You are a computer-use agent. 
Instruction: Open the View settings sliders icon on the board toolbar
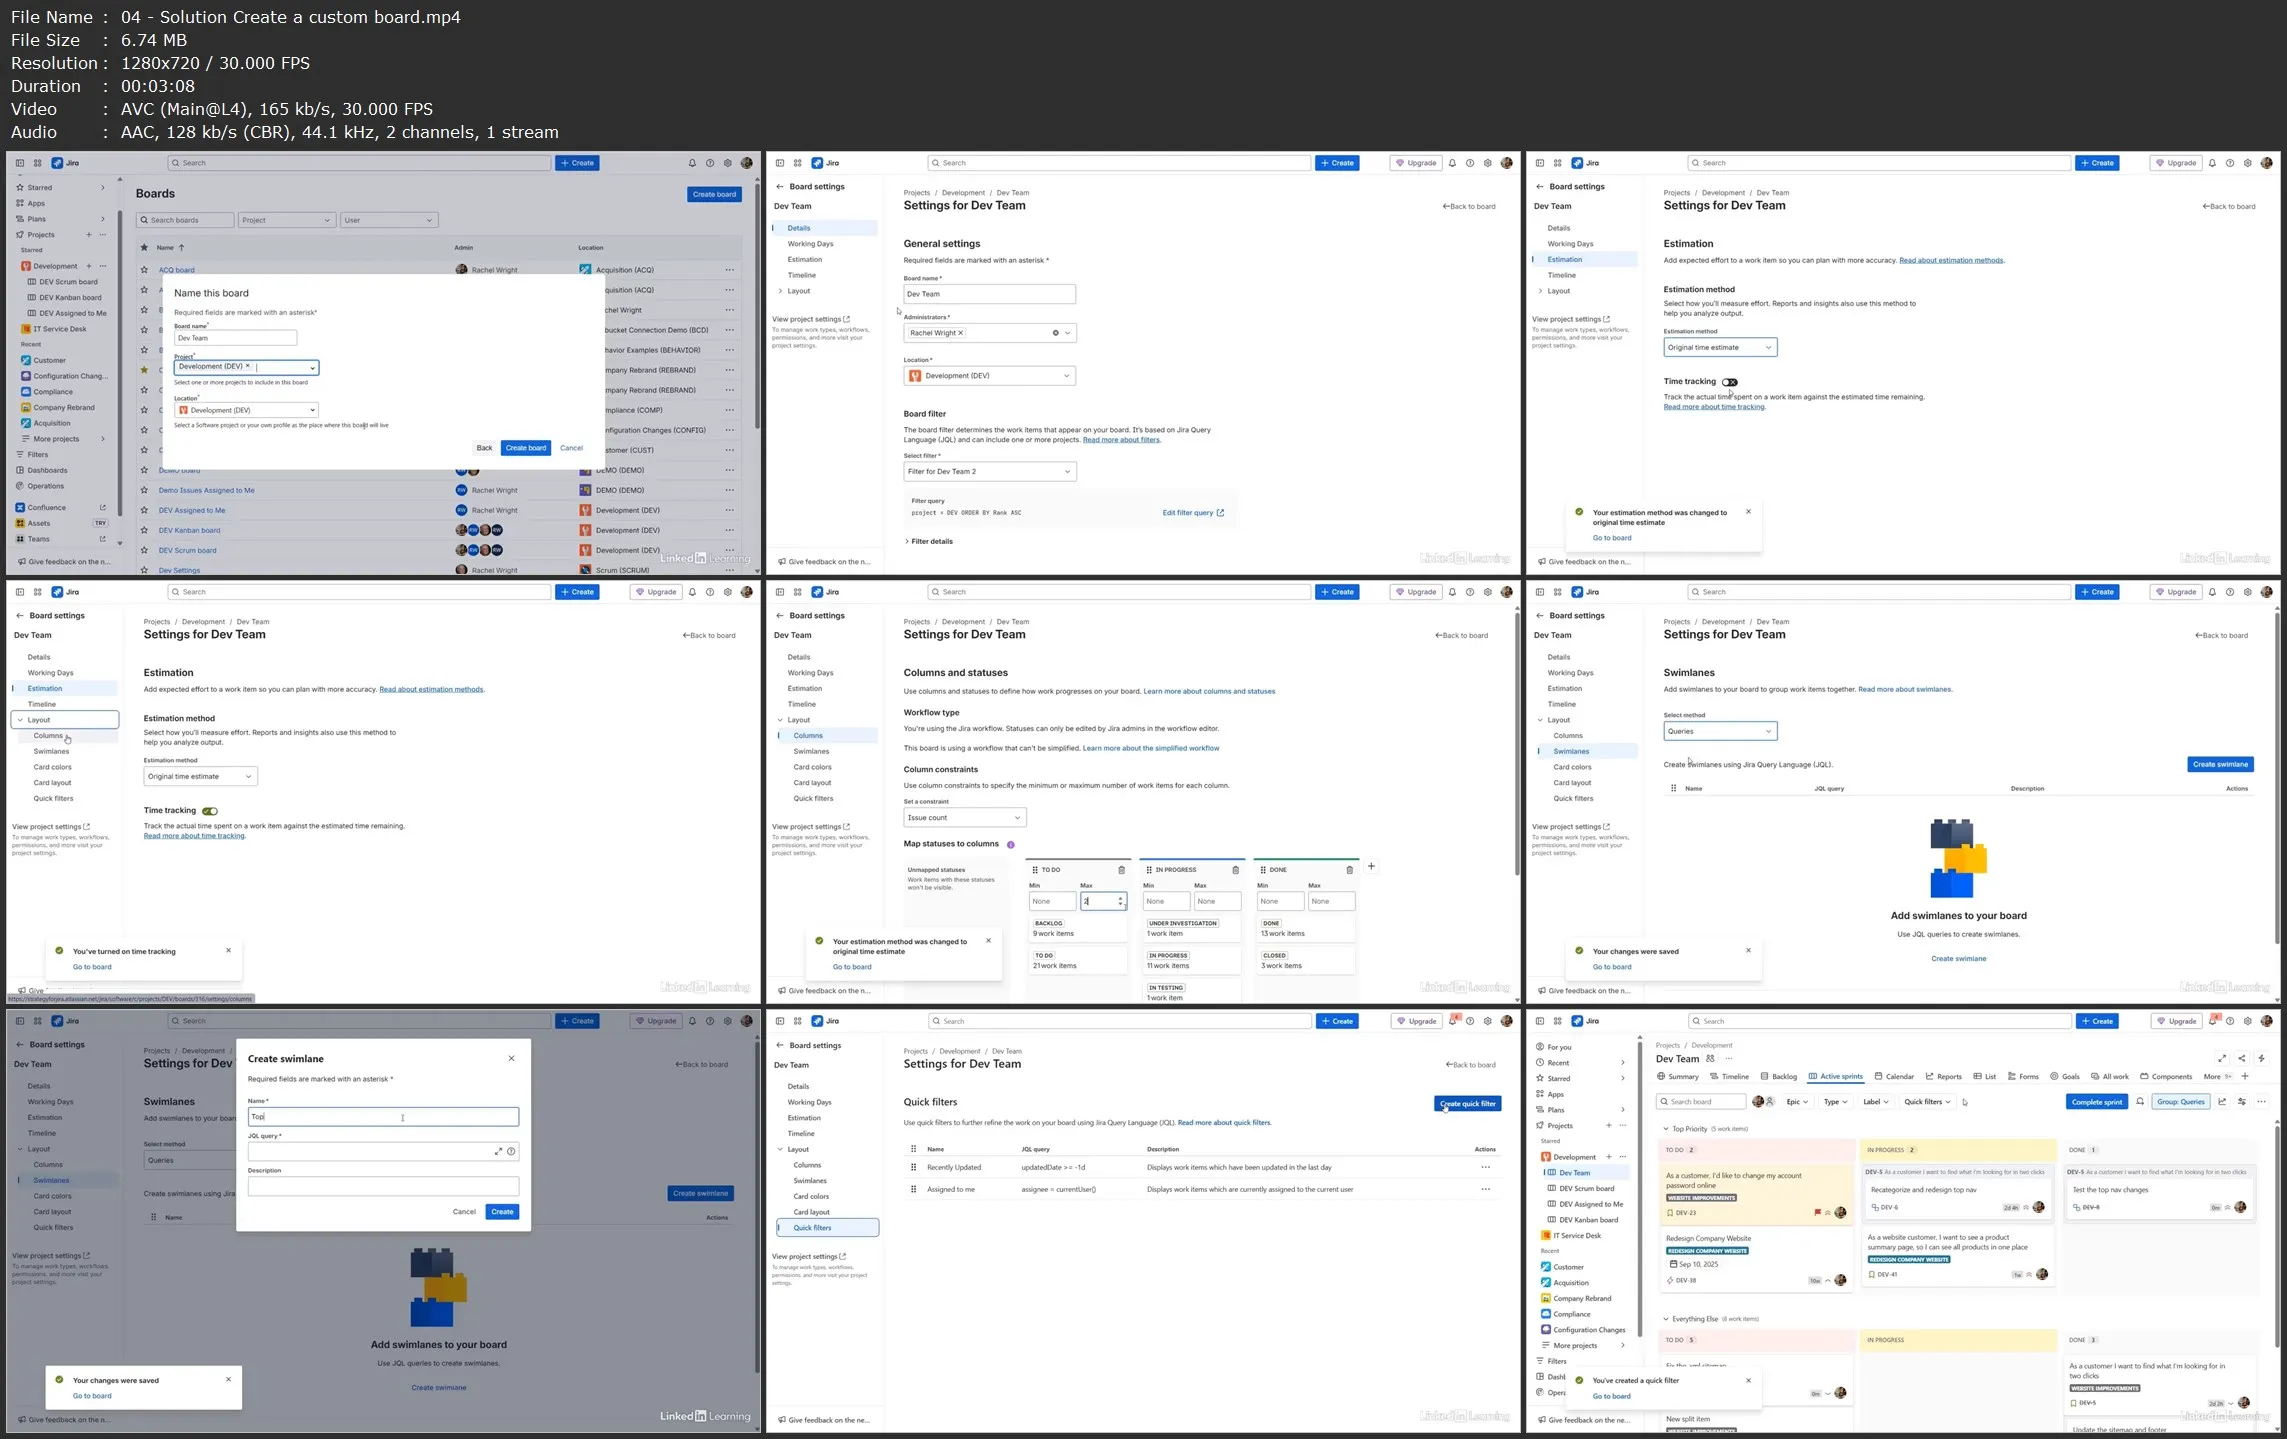[2242, 1102]
